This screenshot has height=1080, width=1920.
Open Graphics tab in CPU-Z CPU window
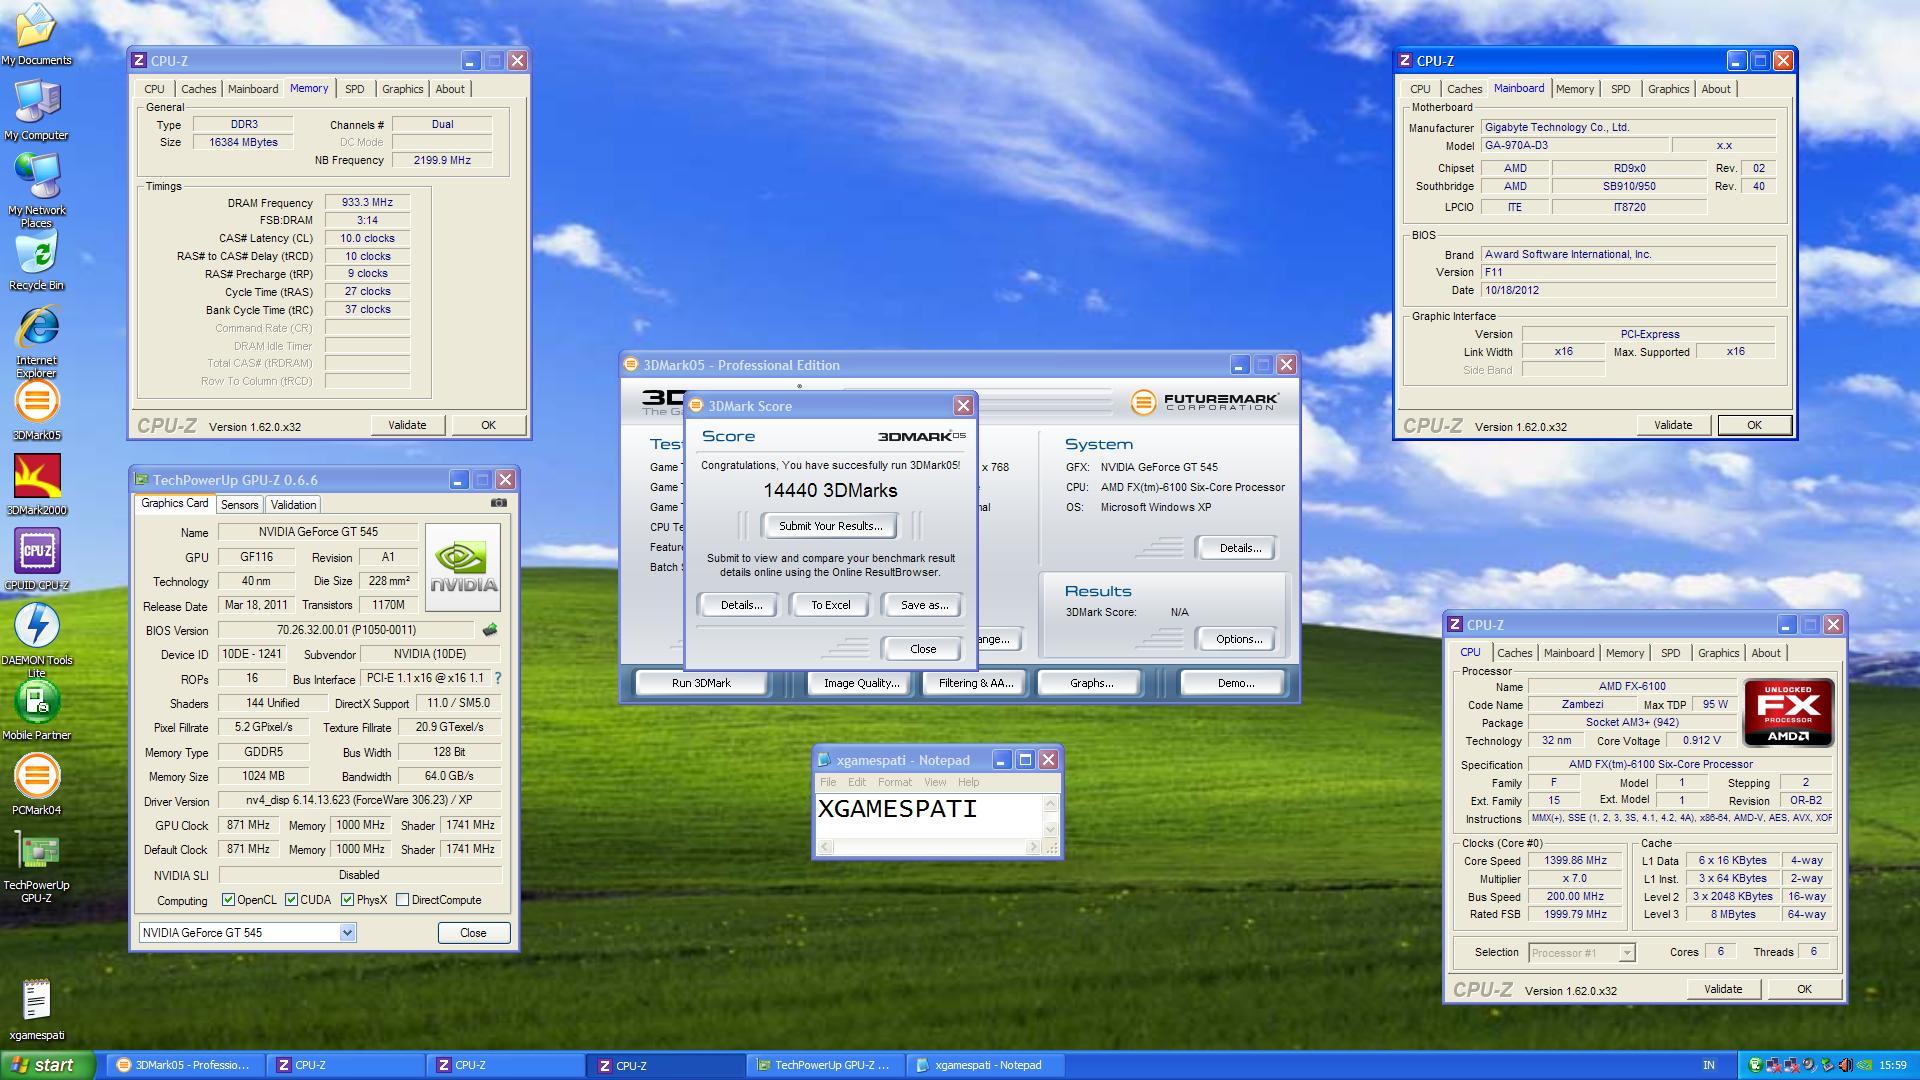tap(1718, 653)
